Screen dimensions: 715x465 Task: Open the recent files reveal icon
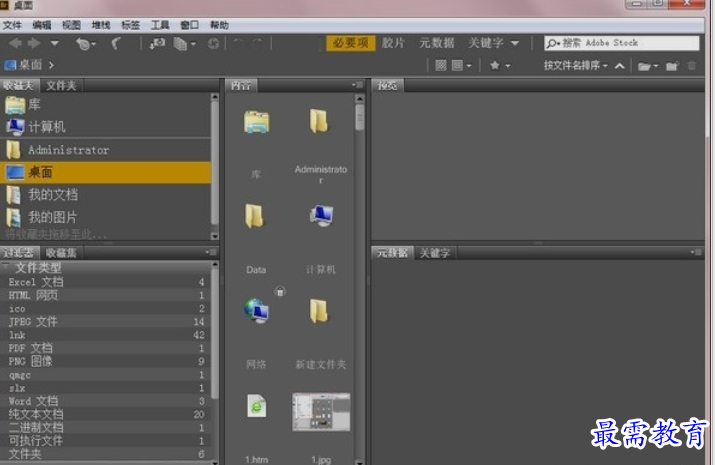[86, 44]
